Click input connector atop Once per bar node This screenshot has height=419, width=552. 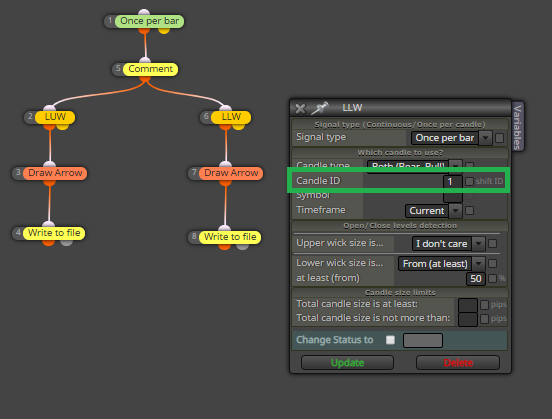click(144, 12)
